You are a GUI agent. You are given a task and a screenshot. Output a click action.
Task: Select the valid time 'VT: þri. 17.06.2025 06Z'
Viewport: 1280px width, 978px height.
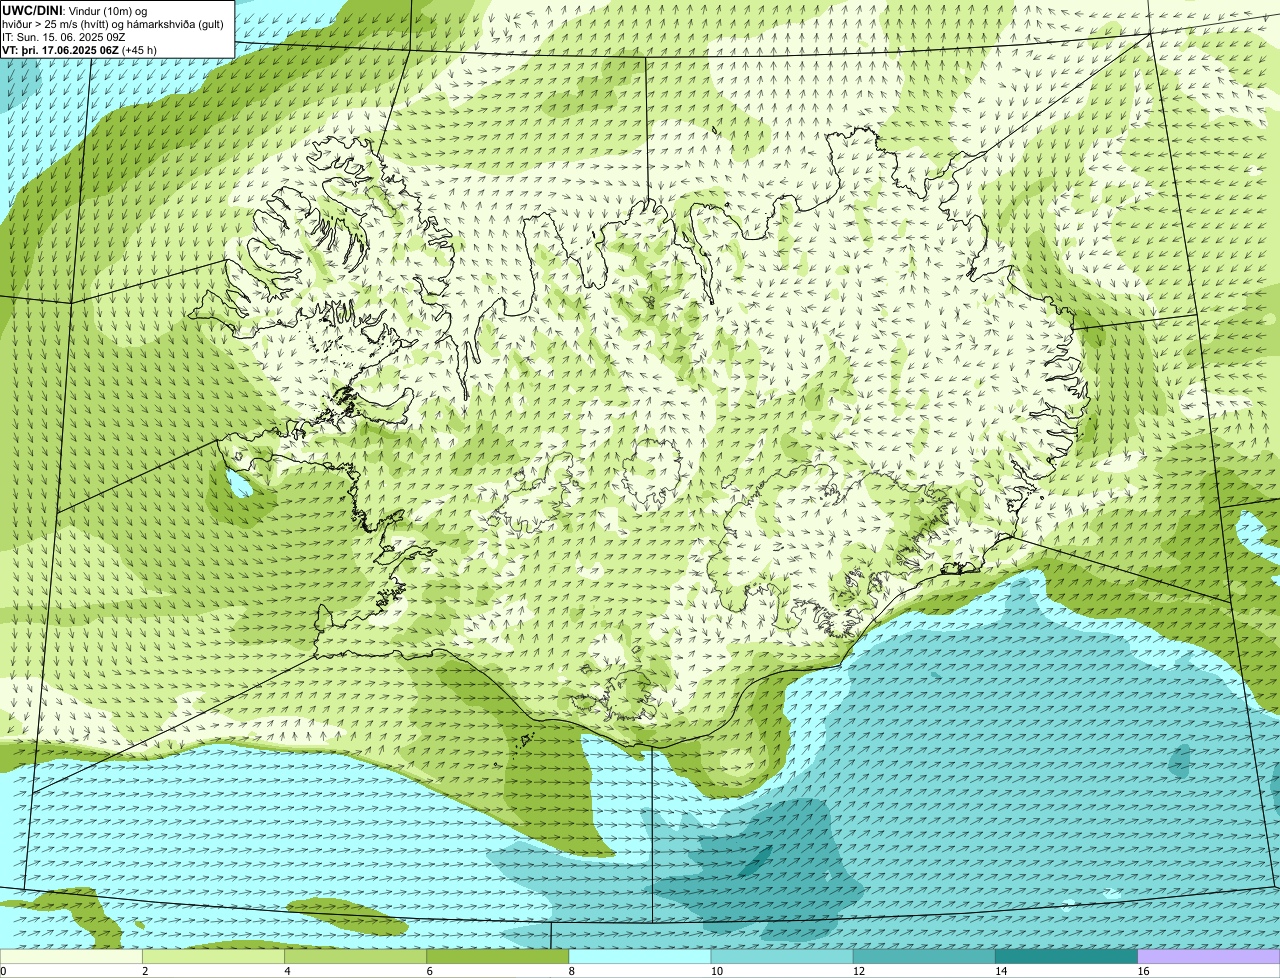[61, 50]
